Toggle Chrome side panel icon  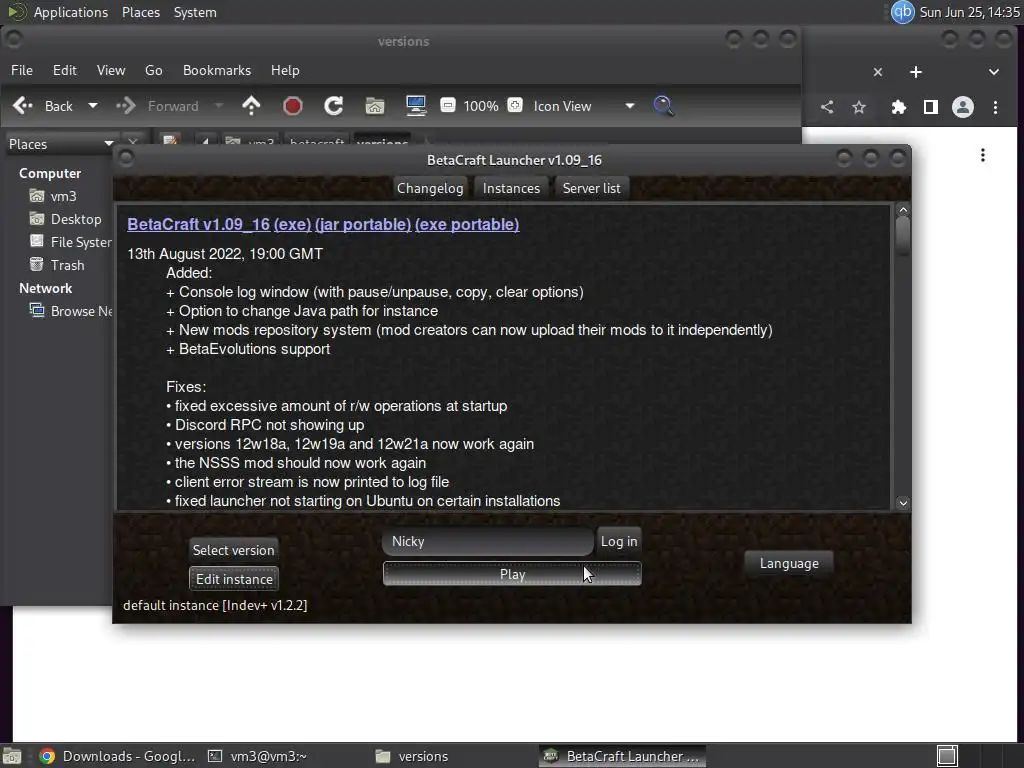pos(931,107)
